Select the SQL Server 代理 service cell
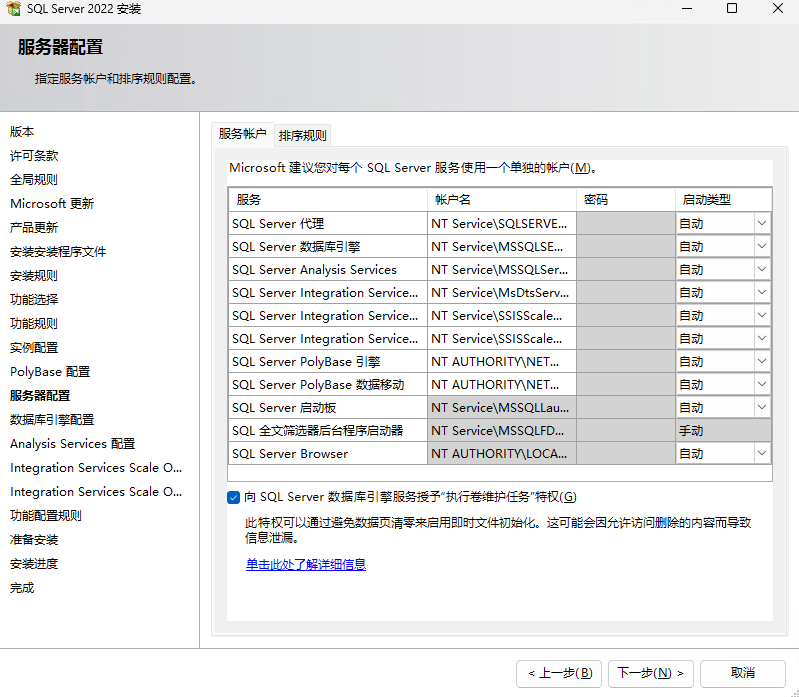799x697 pixels. (328, 224)
